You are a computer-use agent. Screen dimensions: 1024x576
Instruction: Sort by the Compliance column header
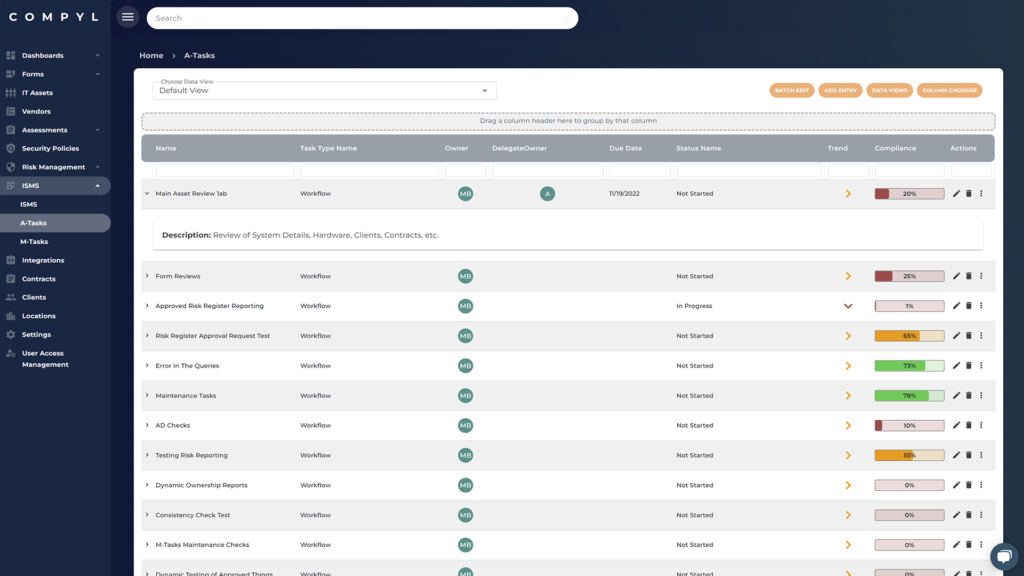[895, 148]
